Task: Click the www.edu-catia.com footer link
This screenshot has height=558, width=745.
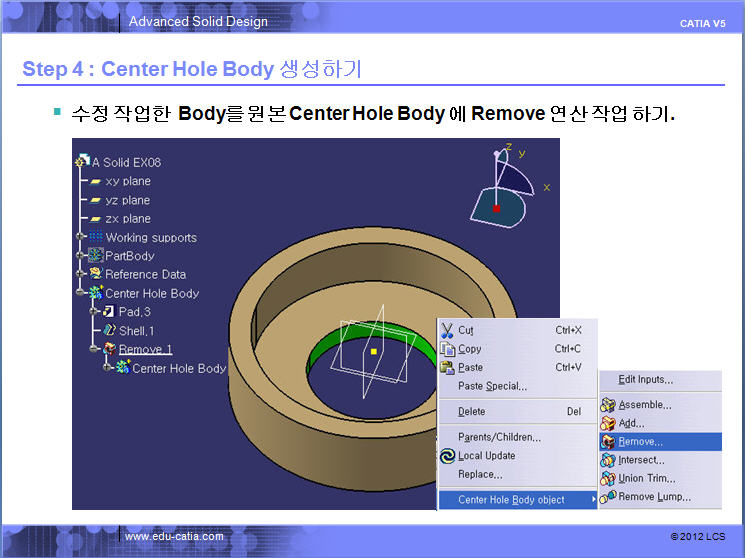Action: click(x=174, y=537)
